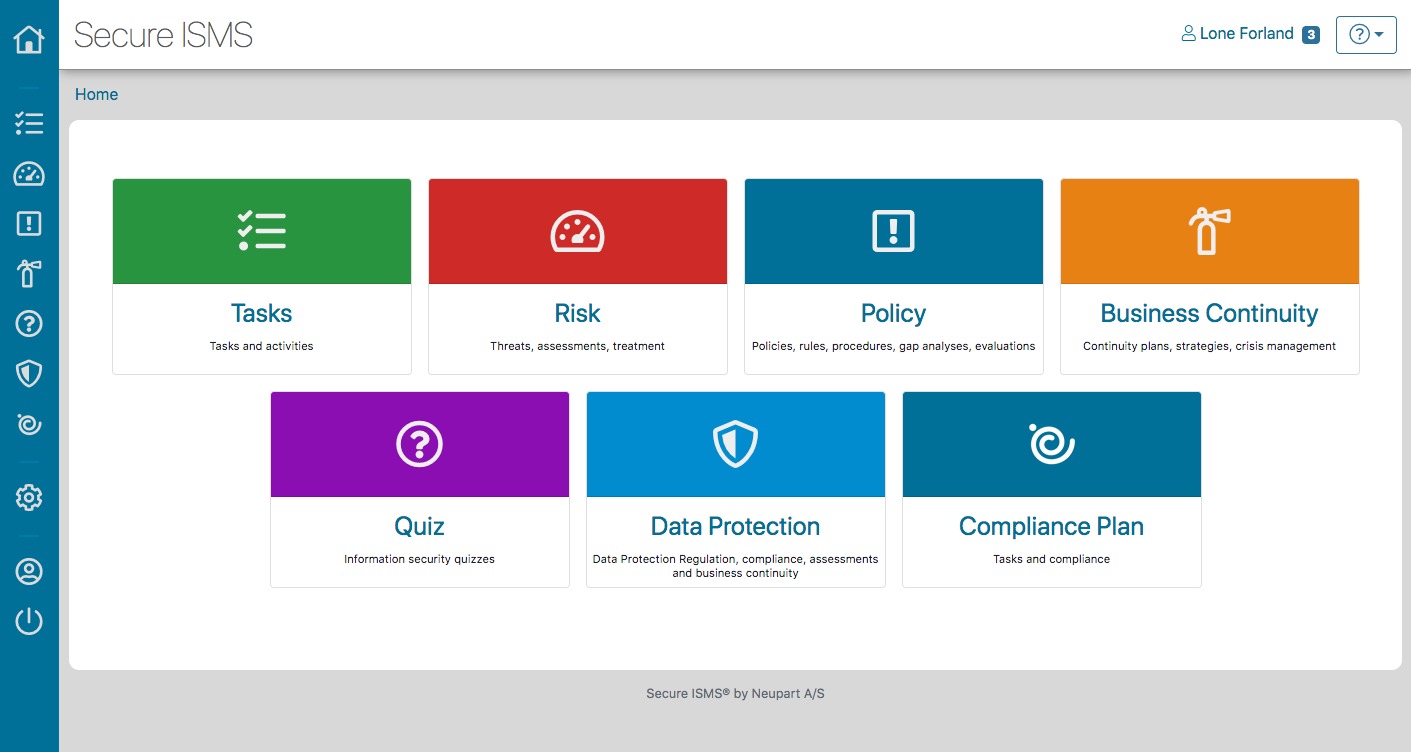Open the fire extinguisher Business Continuity sidebar icon

click(29, 273)
